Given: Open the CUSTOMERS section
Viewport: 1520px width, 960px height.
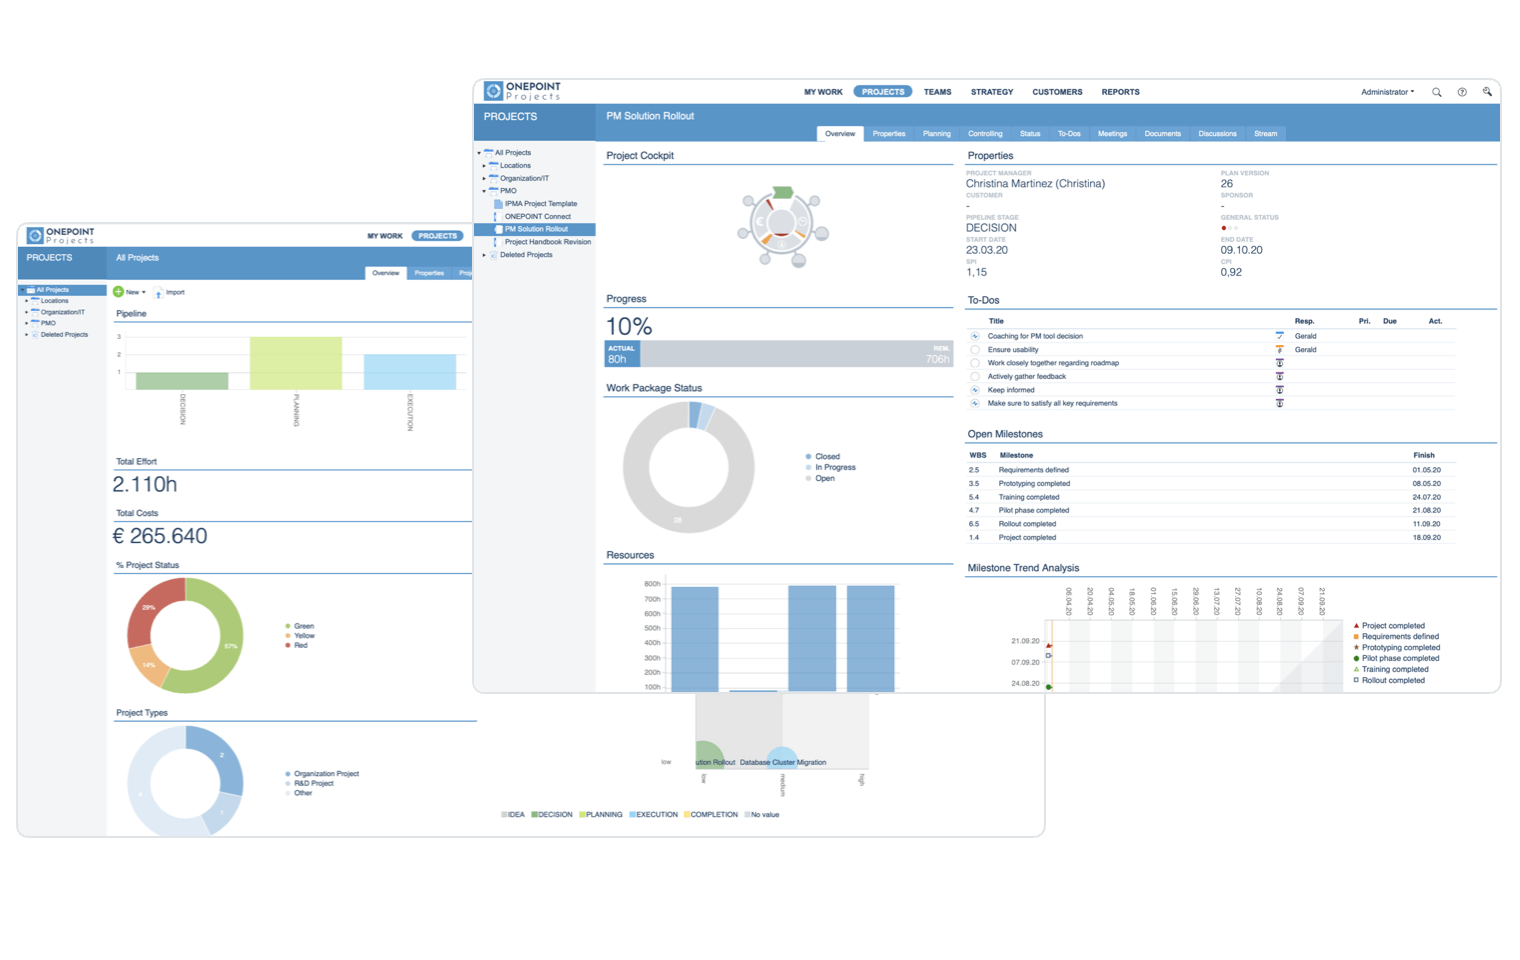Looking at the screenshot, I should coord(1057,92).
